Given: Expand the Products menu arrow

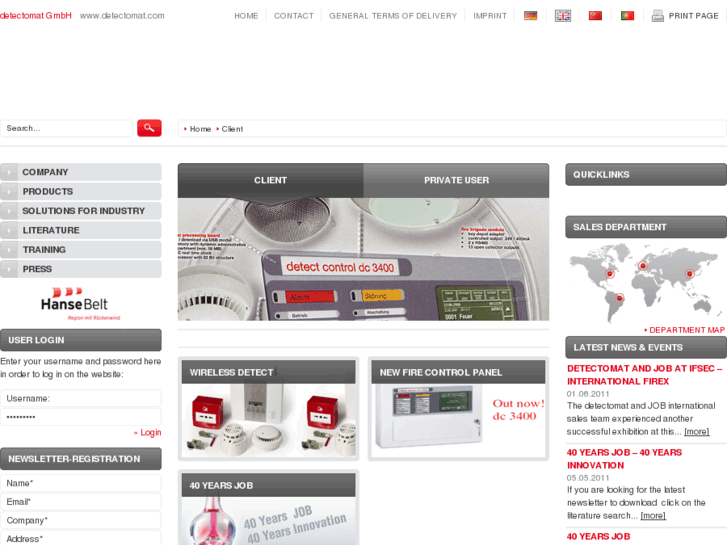Looking at the screenshot, I should (9, 192).
